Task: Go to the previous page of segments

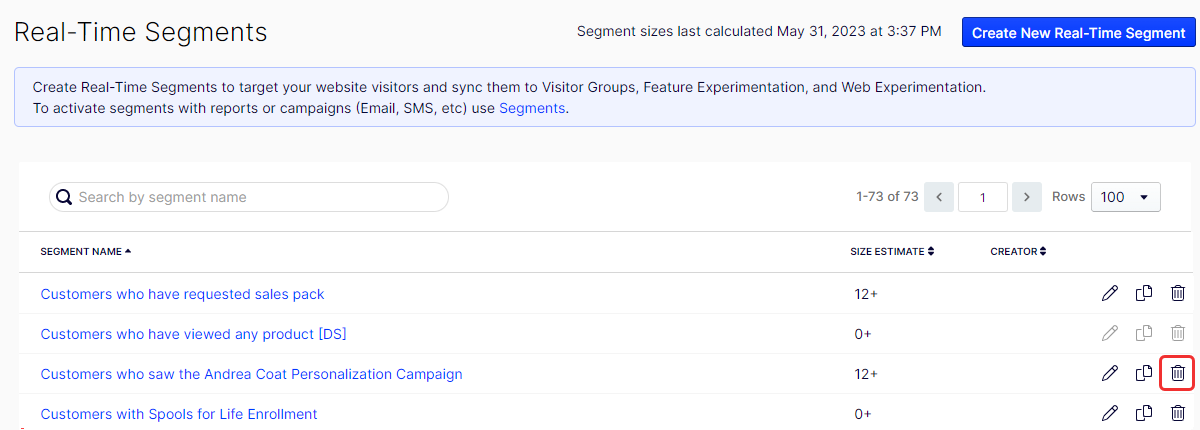Action: pos(939,197)
